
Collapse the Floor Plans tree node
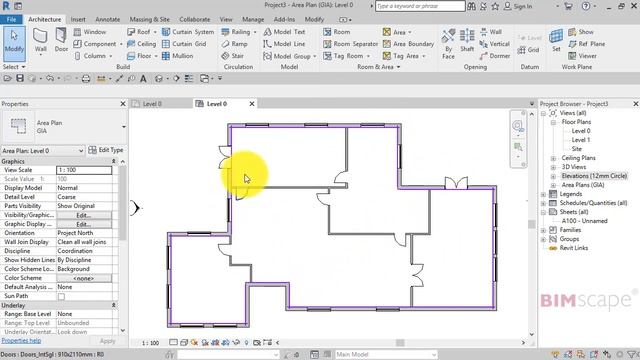(553, 122)
